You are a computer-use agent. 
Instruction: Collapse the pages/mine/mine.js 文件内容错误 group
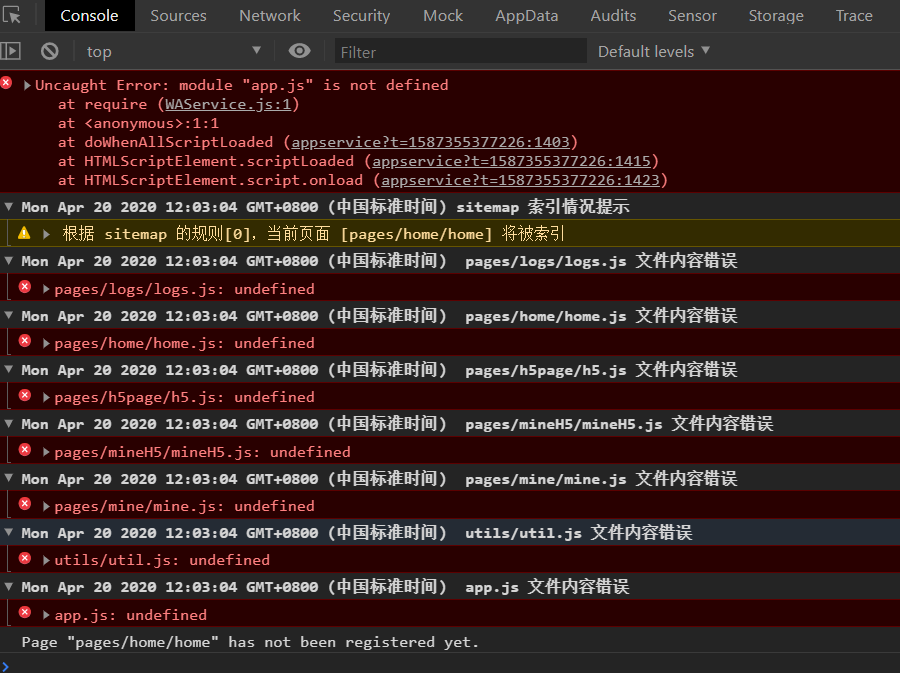(x=9, y=478)
